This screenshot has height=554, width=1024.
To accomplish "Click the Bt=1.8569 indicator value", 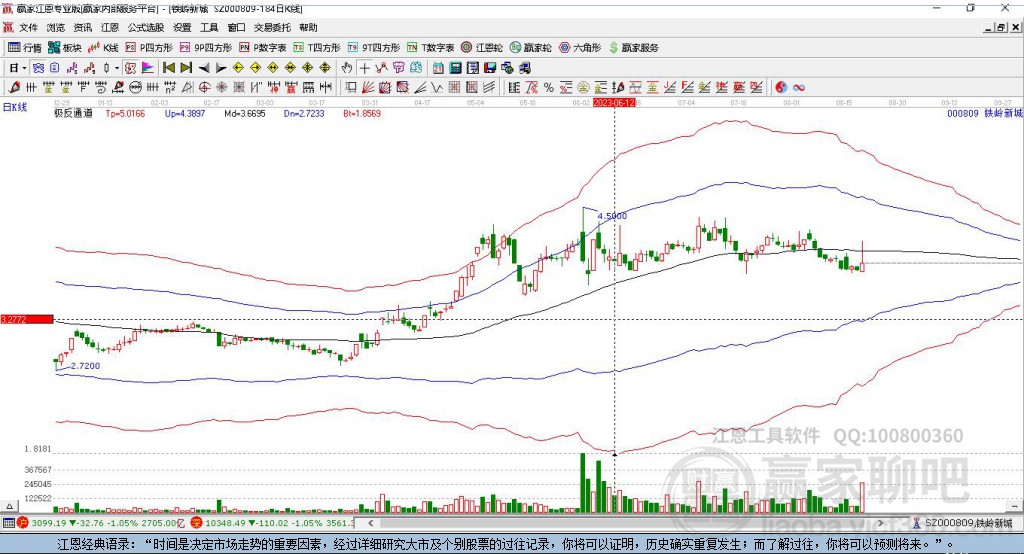I will [x=362, y=113].
